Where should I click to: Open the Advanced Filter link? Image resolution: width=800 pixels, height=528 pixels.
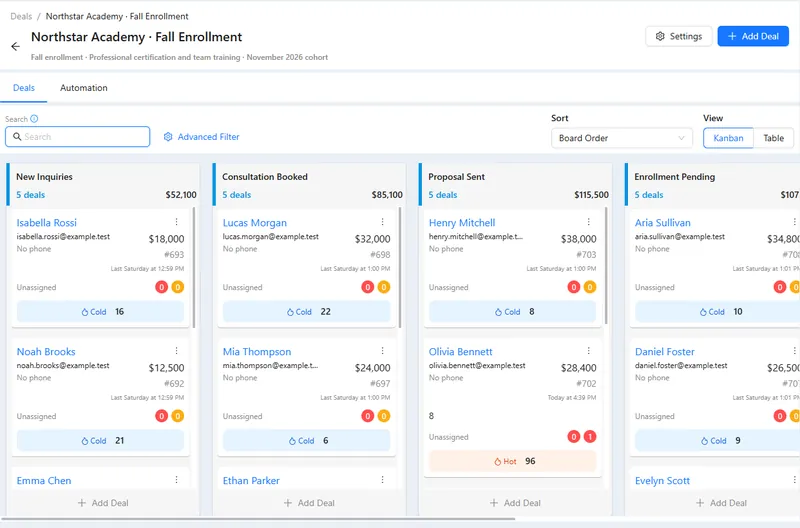point(202,137)
